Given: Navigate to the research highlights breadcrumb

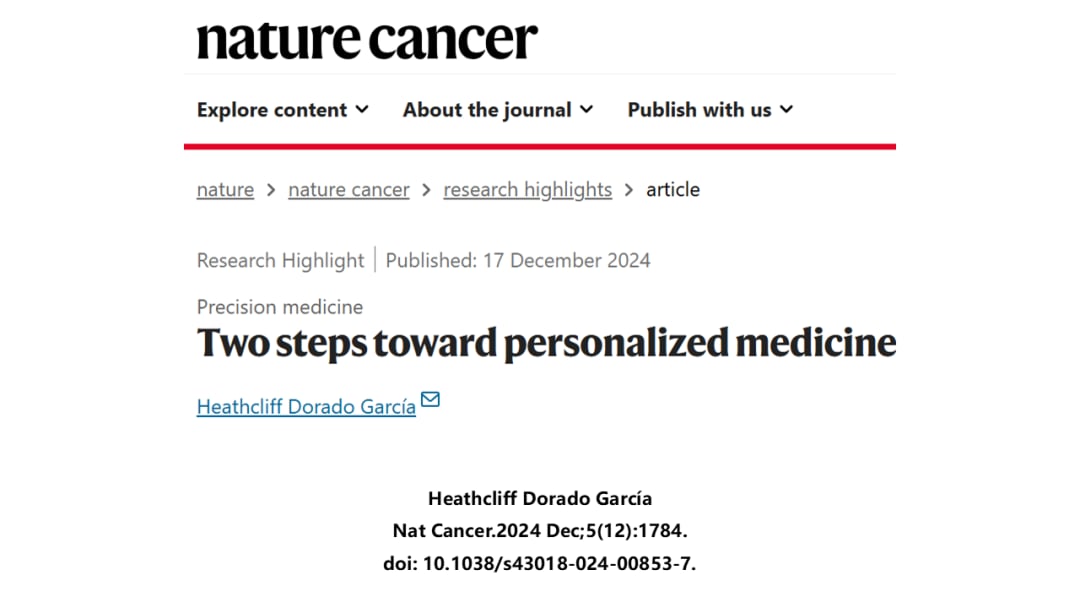Looking at the screenshot, I should coord(528,190).
